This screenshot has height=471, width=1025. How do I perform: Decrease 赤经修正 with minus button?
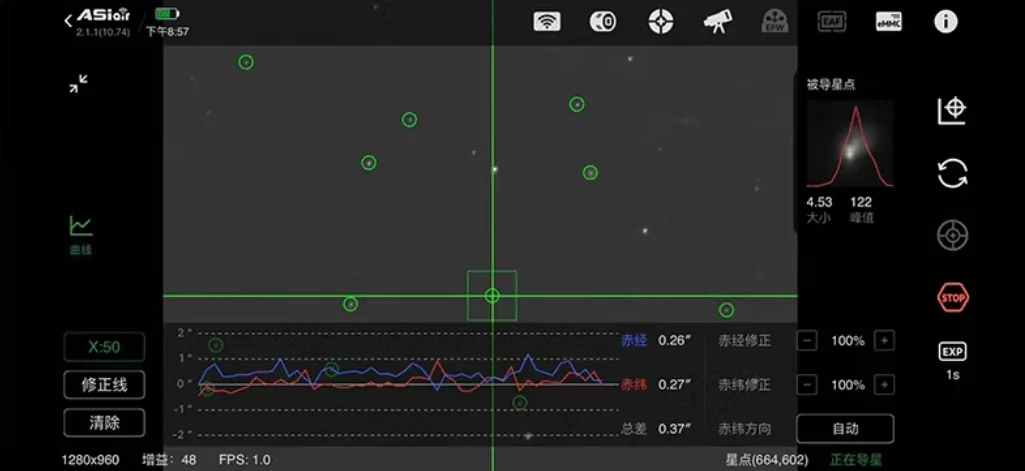[807, 340]
